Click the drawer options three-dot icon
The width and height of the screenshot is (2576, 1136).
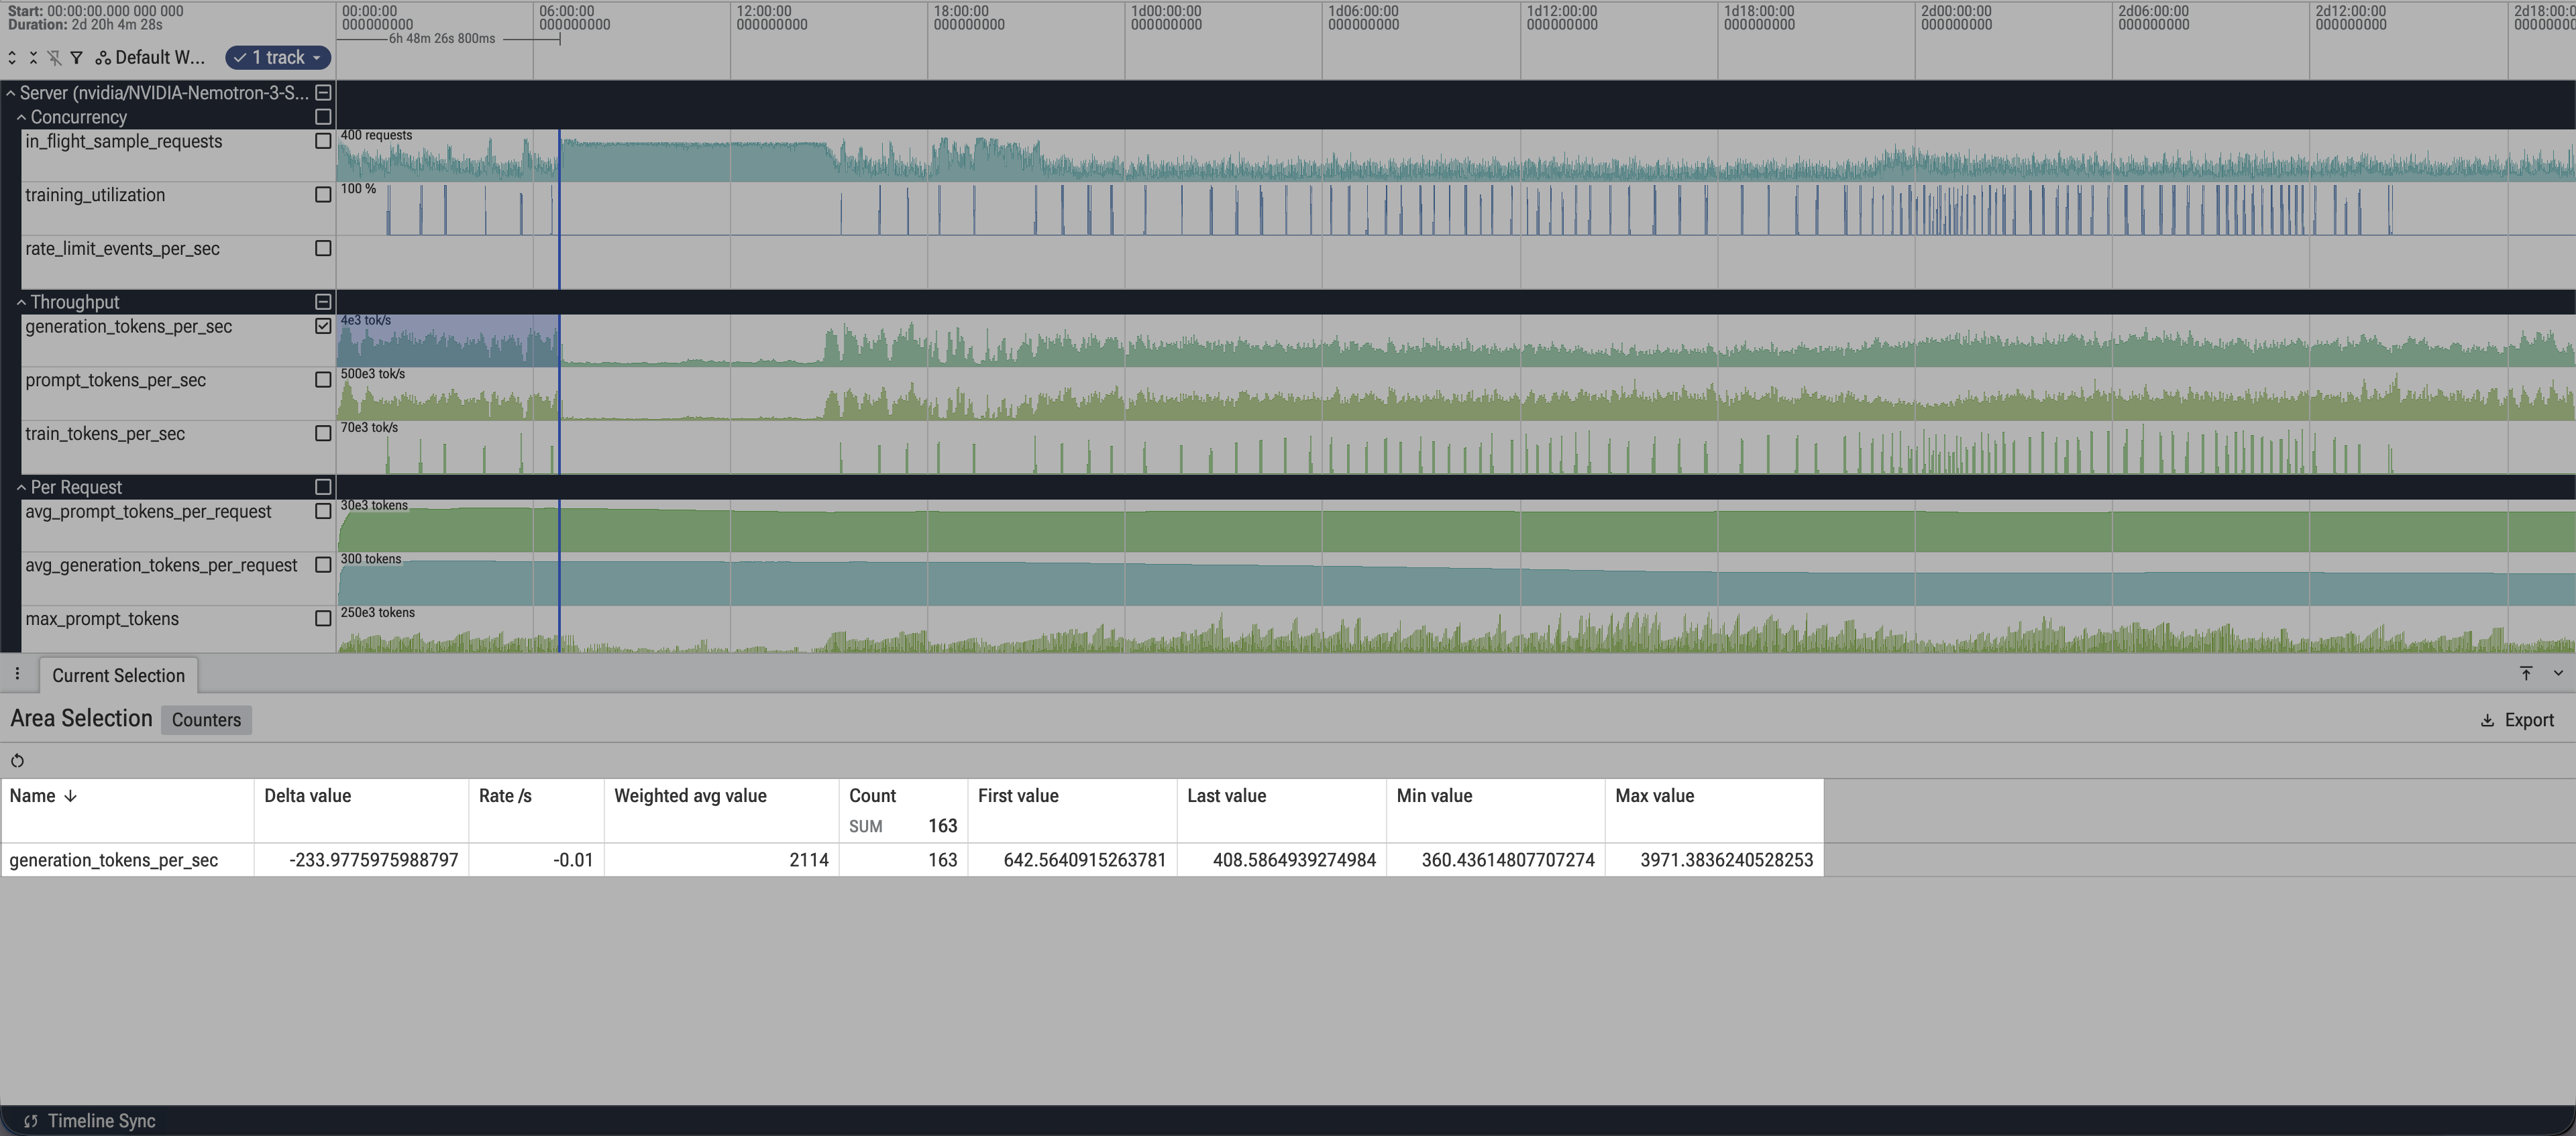pos(17,674)
